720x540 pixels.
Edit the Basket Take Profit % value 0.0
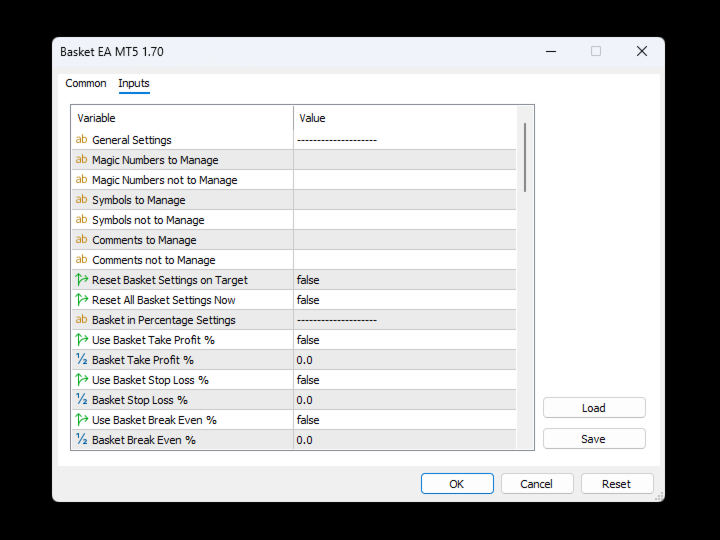click(405, 360)
